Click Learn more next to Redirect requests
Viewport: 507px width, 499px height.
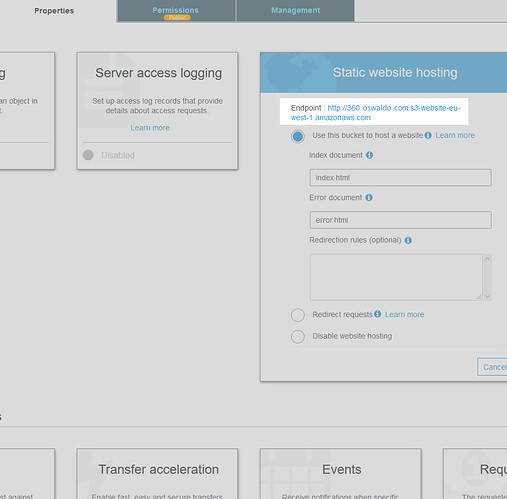pos(405,315)
